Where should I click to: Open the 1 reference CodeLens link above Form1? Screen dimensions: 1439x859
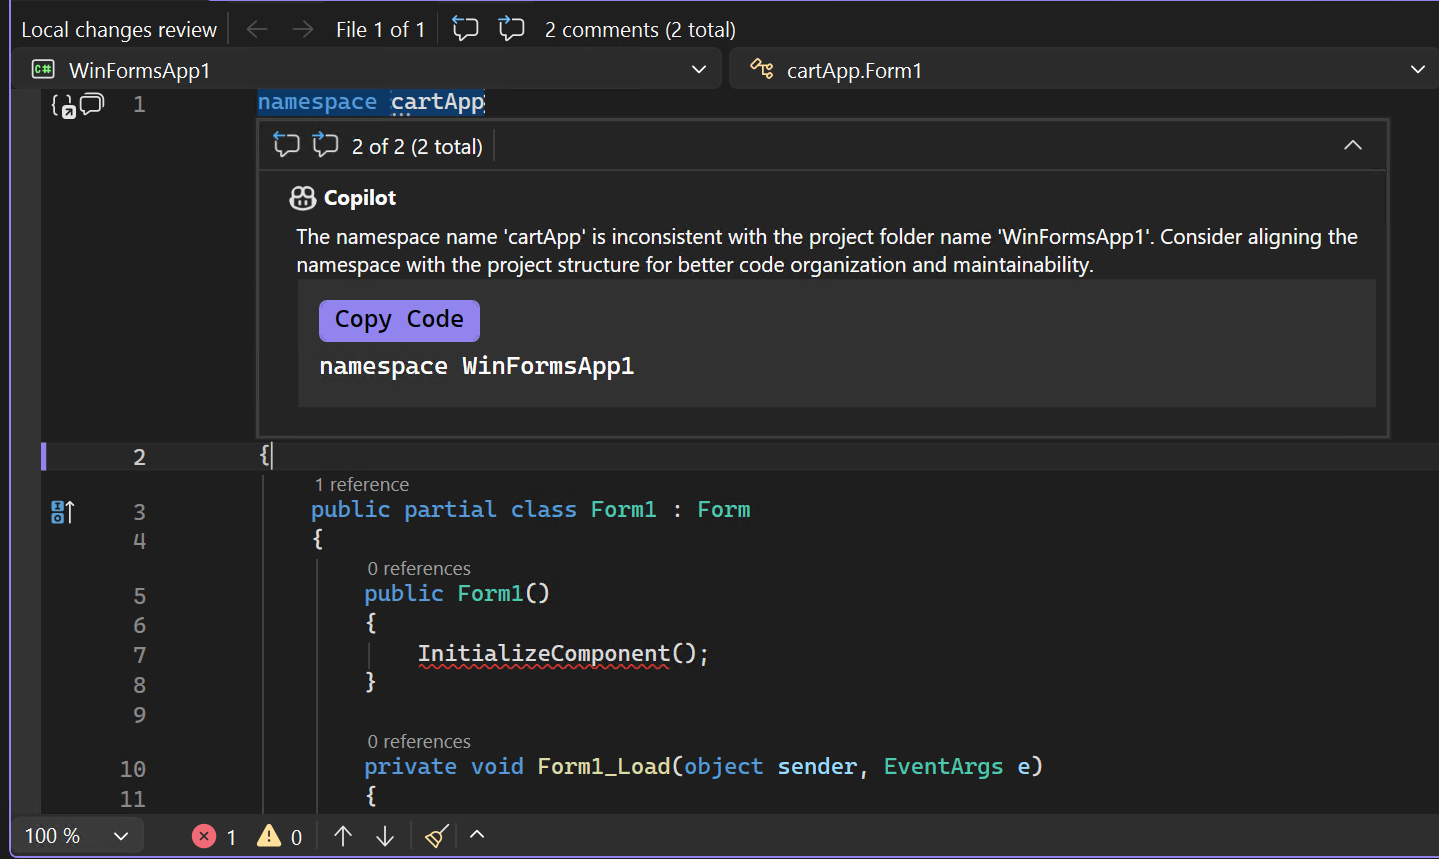click(x=362, y=484)
